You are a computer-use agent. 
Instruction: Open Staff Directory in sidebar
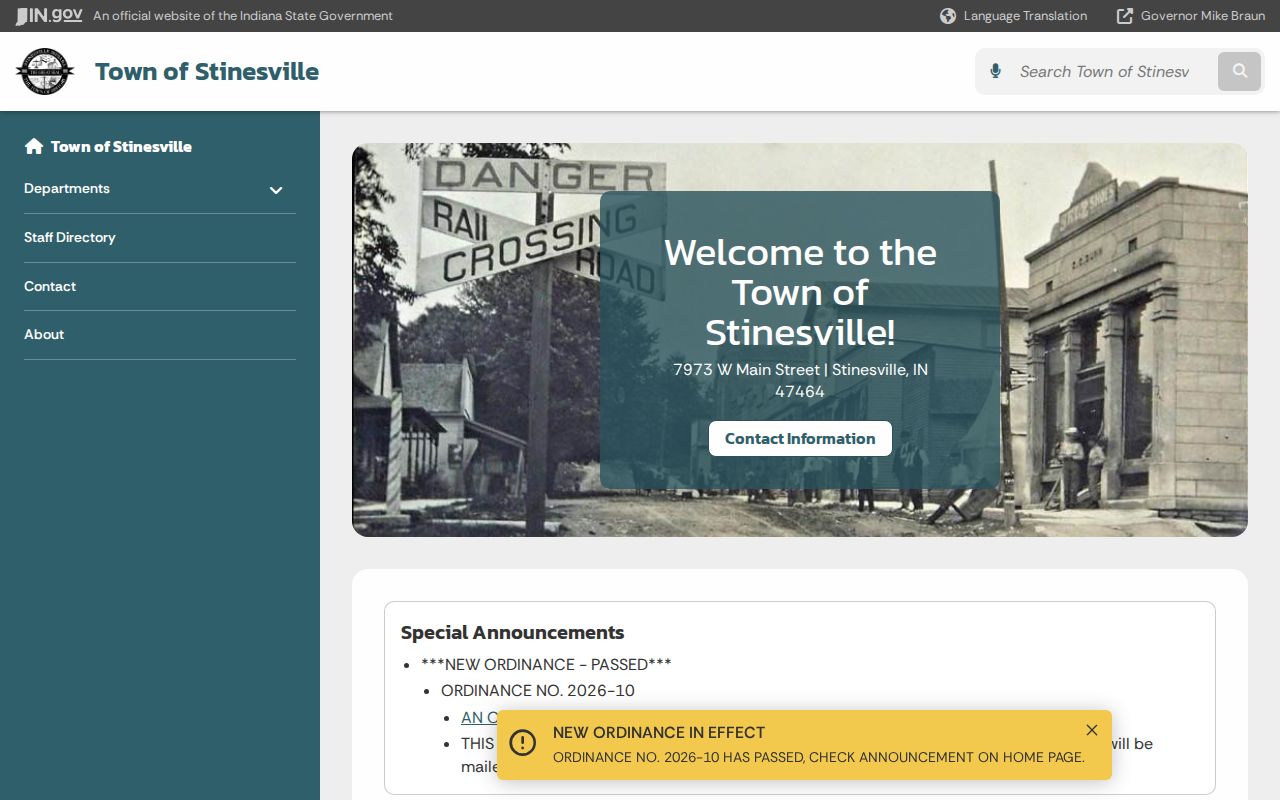click(x=70, y=237)
